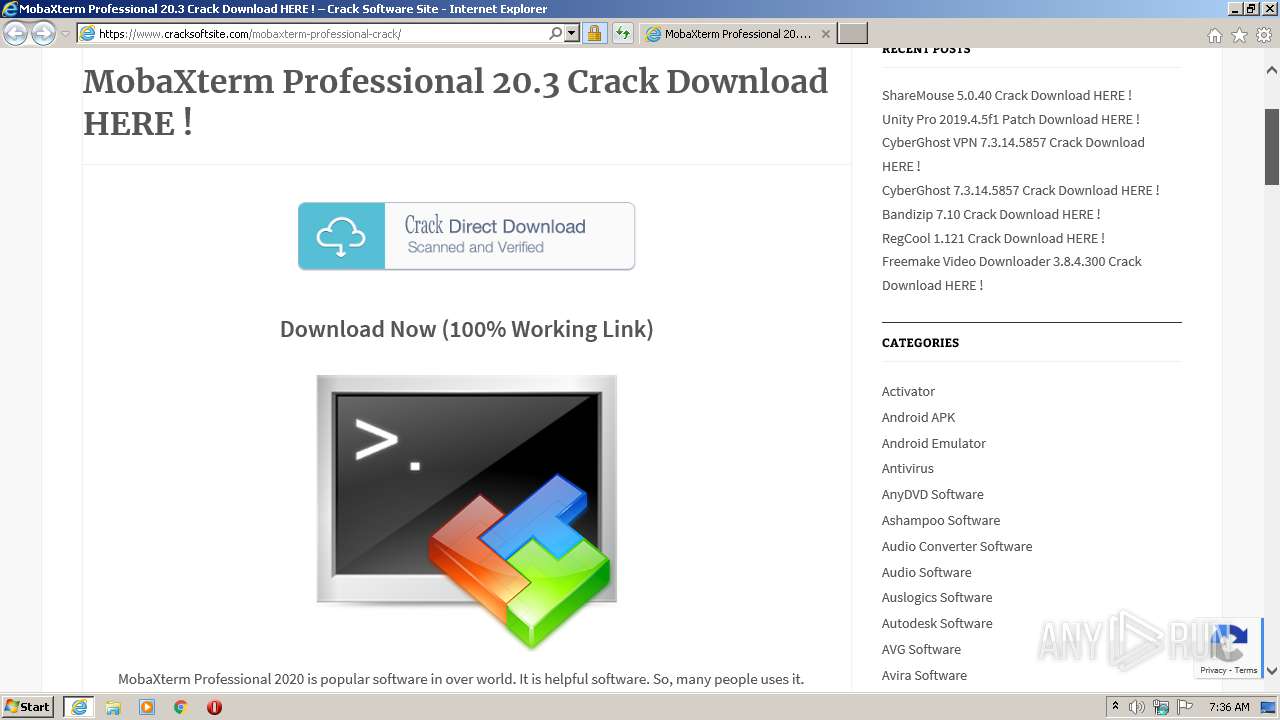
Task: Click the address bar search magnifier icon
Action: [556, 34]
